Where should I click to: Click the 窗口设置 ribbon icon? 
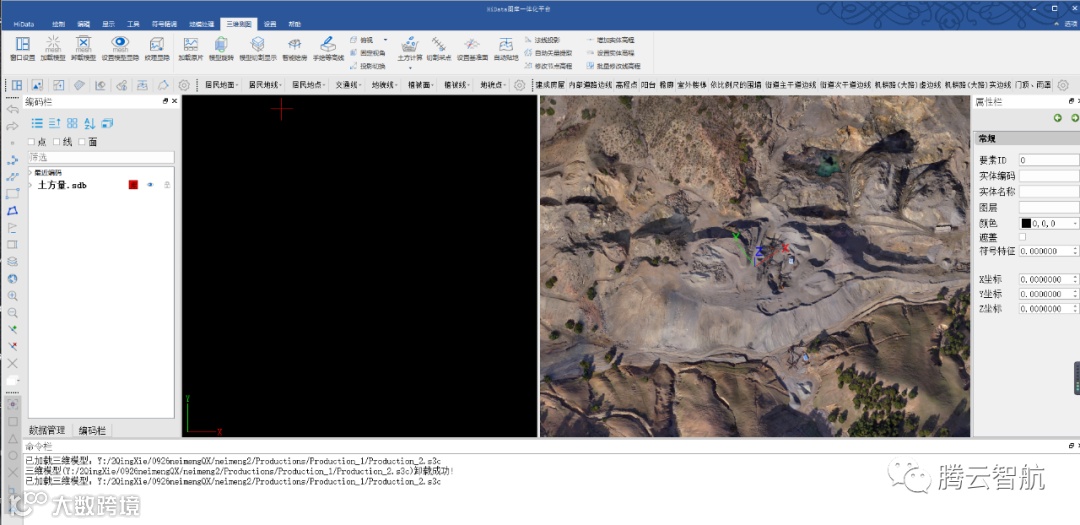click(23, 44)
